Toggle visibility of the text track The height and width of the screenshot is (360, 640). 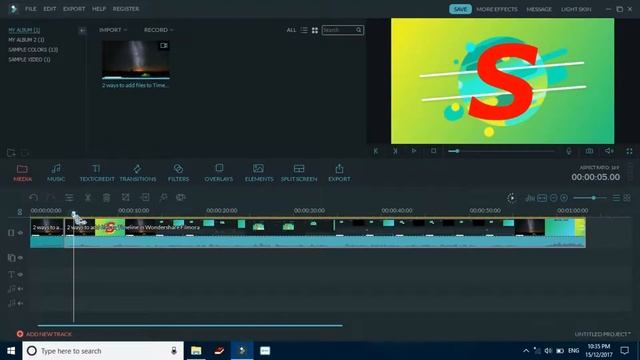[20, 275]
